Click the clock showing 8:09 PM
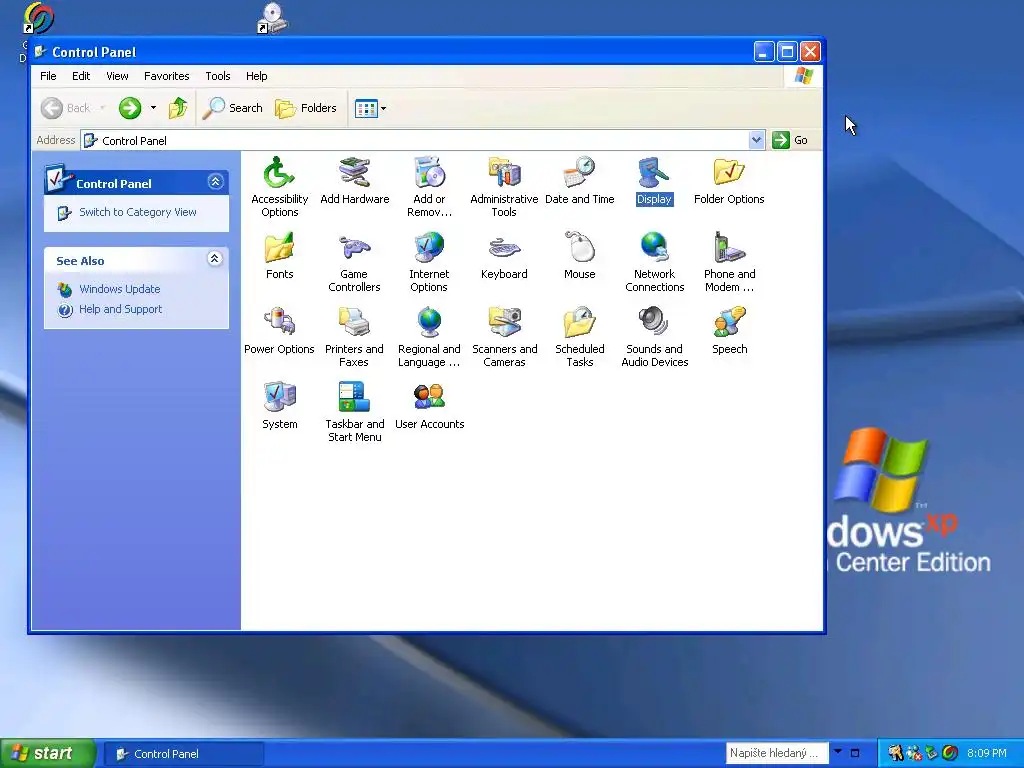This screenshot has height=768, width=1024. coord(987,753)
